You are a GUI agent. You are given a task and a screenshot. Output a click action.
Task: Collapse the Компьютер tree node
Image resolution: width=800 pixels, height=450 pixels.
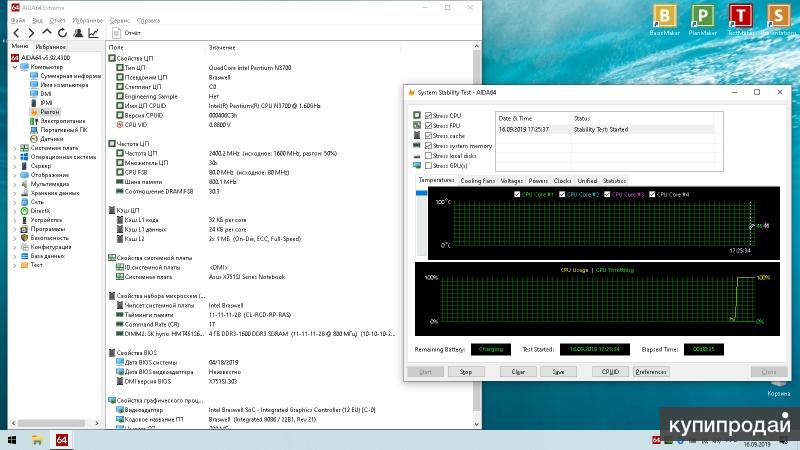tap(15, 67)
